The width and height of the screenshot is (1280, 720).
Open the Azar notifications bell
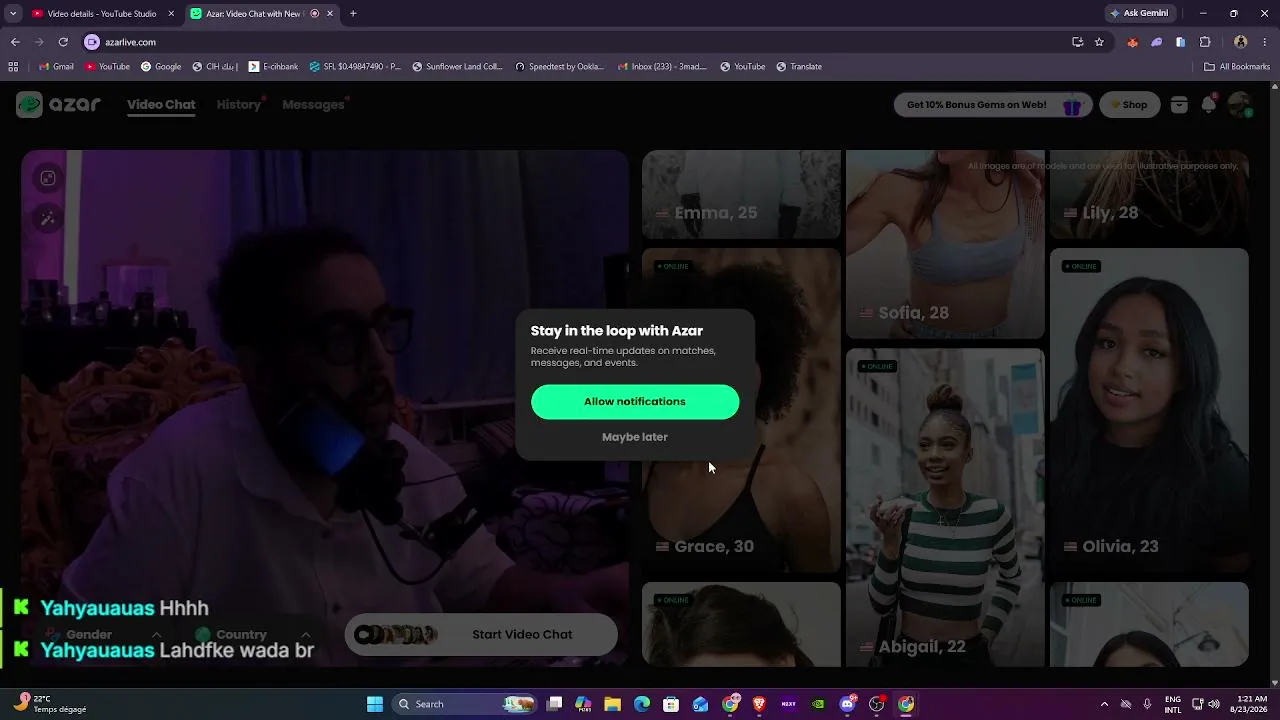pos(1209,105)
